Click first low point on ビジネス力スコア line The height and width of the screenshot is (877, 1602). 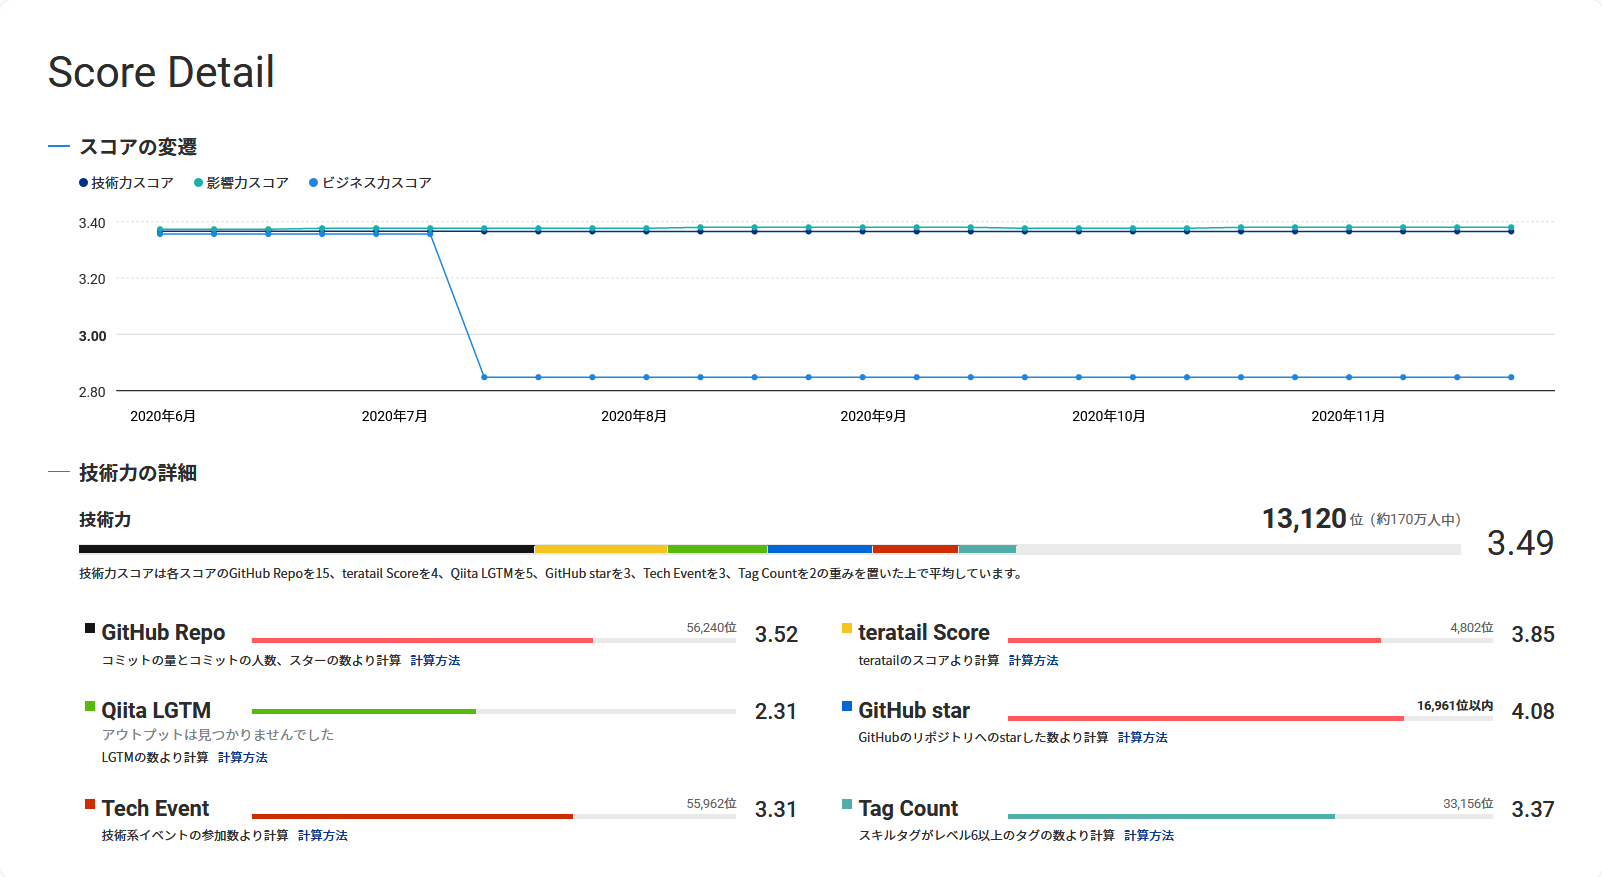(485, 377)
